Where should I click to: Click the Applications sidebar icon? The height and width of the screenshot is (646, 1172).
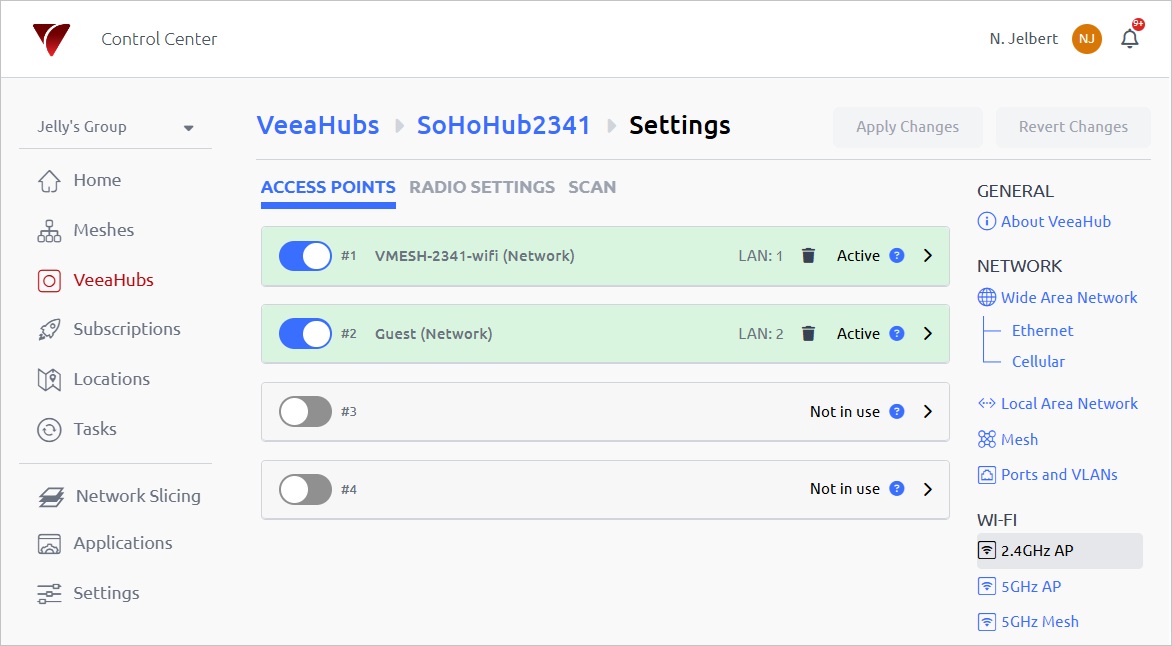pyautogui.click(x=49, y=544)
